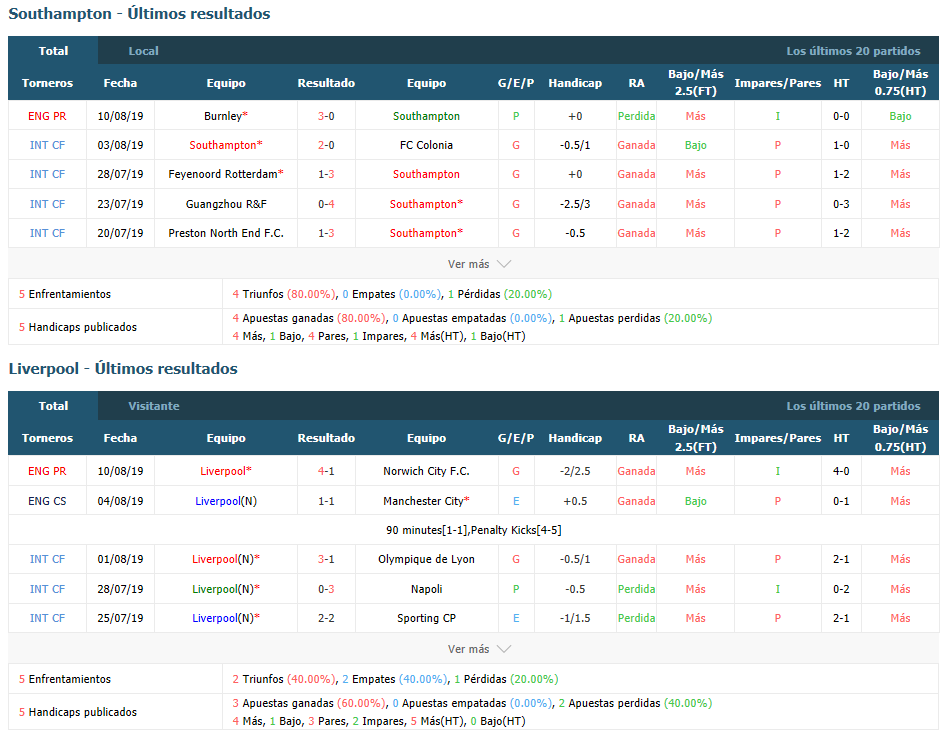
Task: Select date 23/07/19 in Southampton table
Action: pos(120,204)
